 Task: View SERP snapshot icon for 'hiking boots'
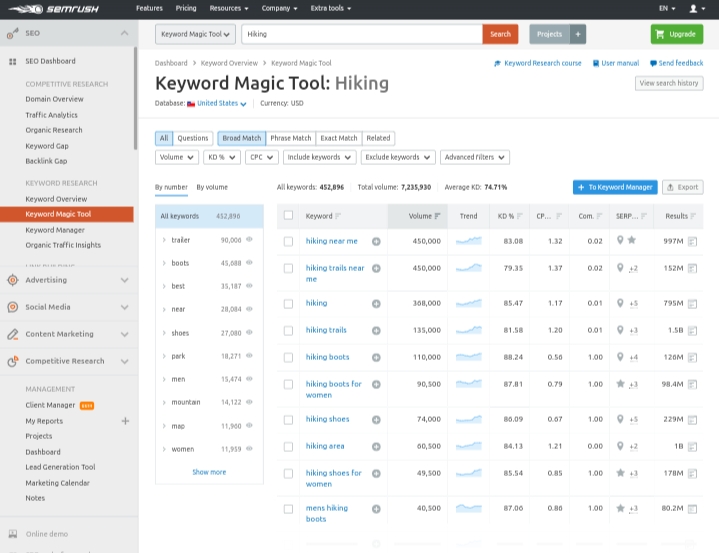pyautogui.click(x=692, y=357)
